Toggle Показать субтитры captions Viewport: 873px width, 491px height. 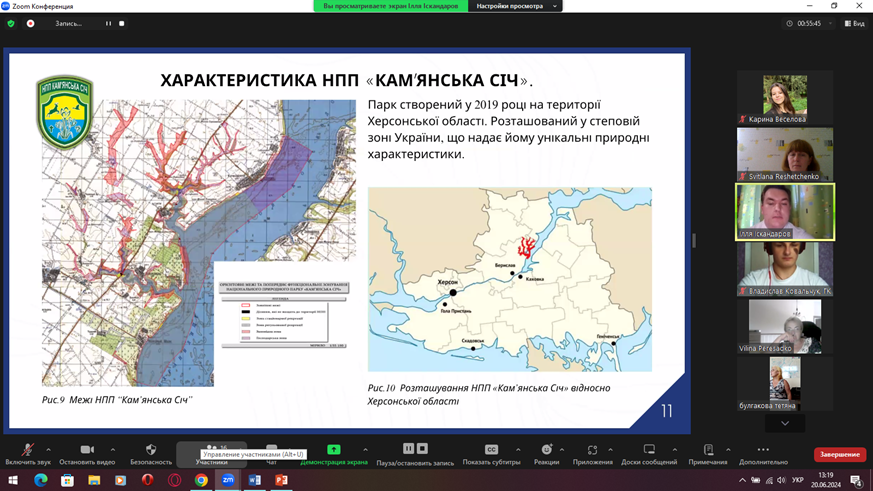tap(491, 450)
